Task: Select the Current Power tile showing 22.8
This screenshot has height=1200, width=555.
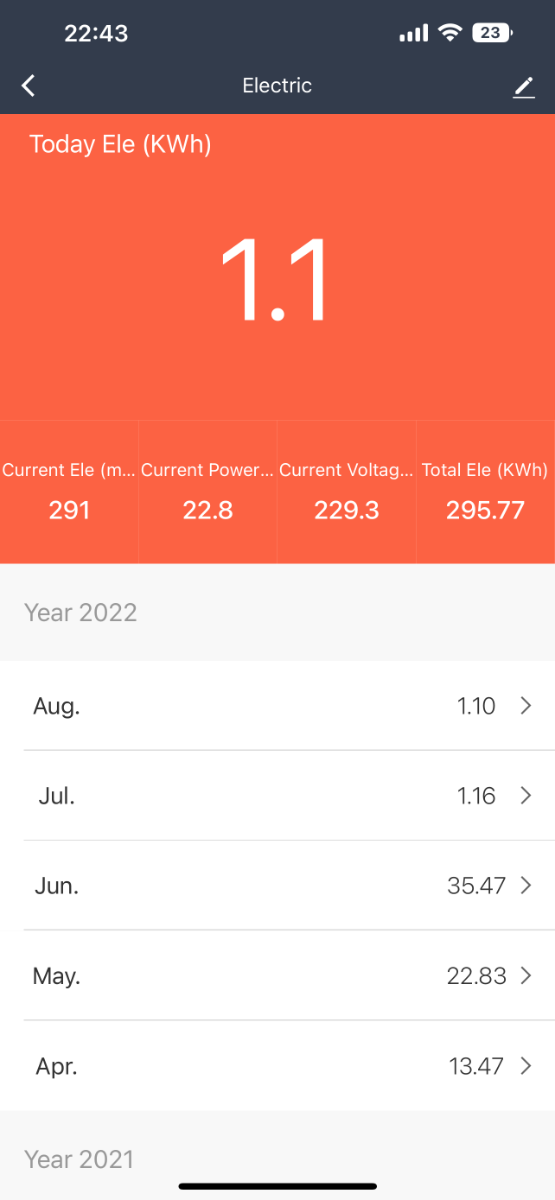Action: (207, 492)
